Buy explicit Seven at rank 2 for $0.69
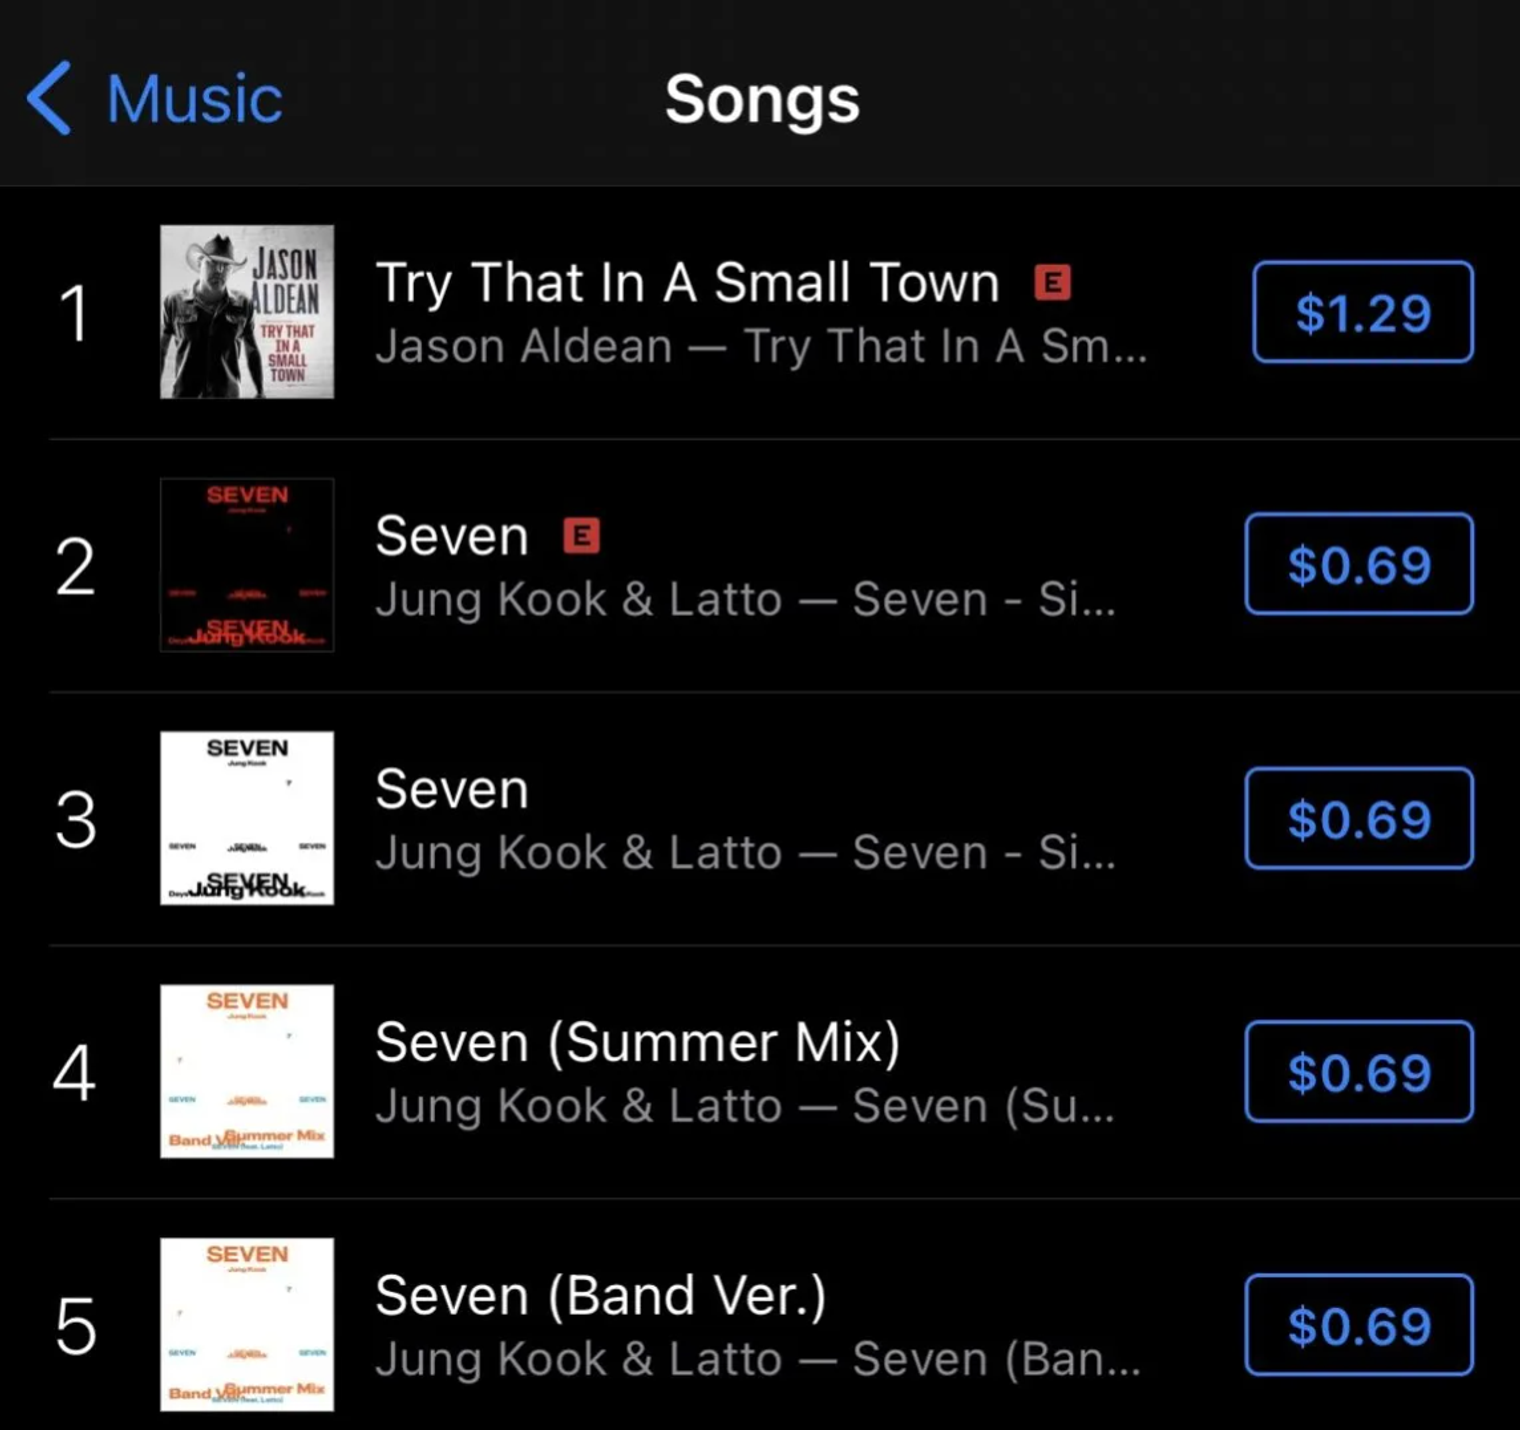 point(1359,564)
